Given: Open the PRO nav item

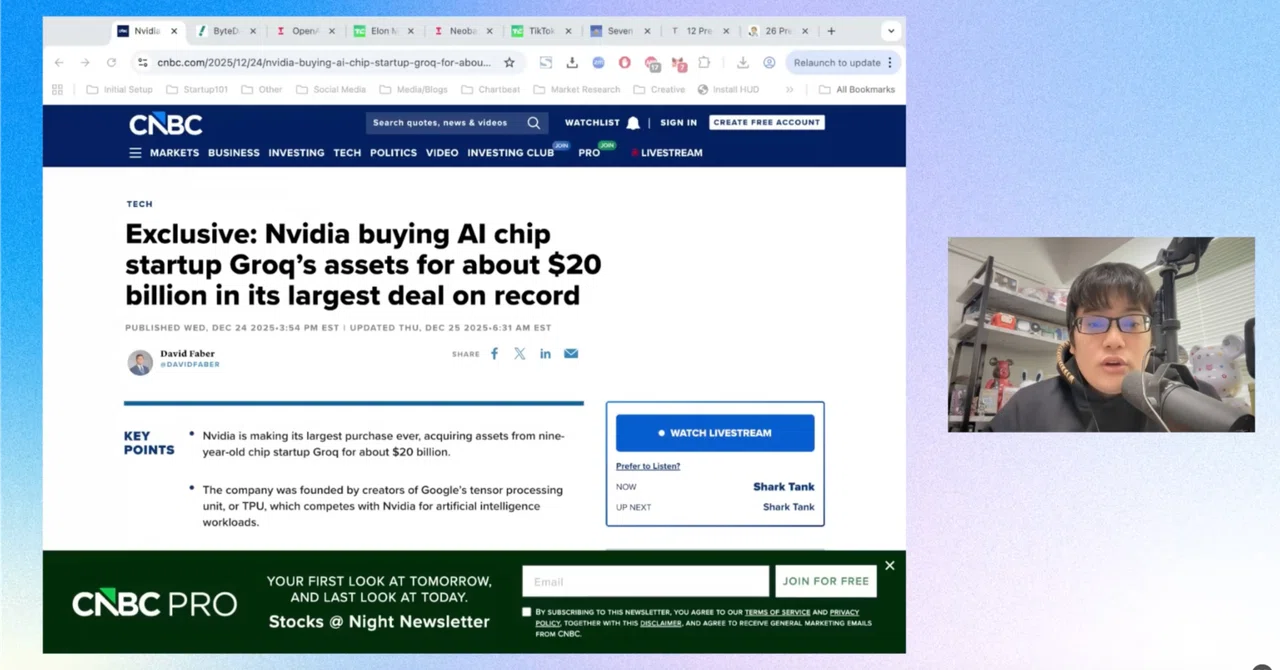Looking at the screenshot, I should 589,153.
